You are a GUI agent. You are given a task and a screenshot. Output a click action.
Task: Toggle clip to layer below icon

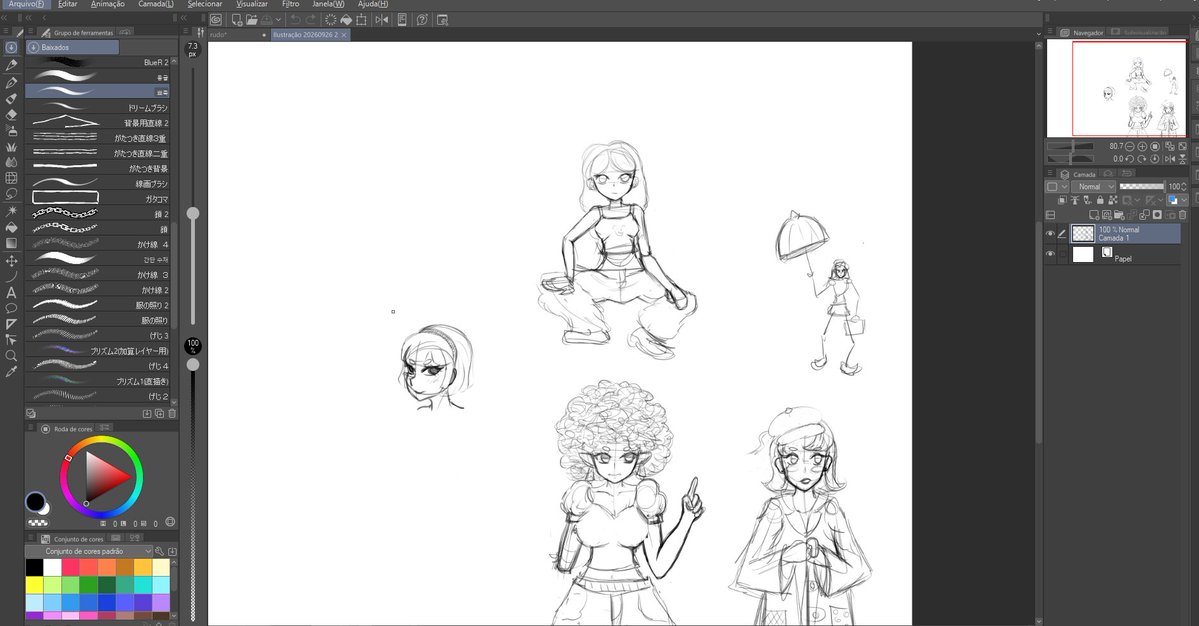1062,200
